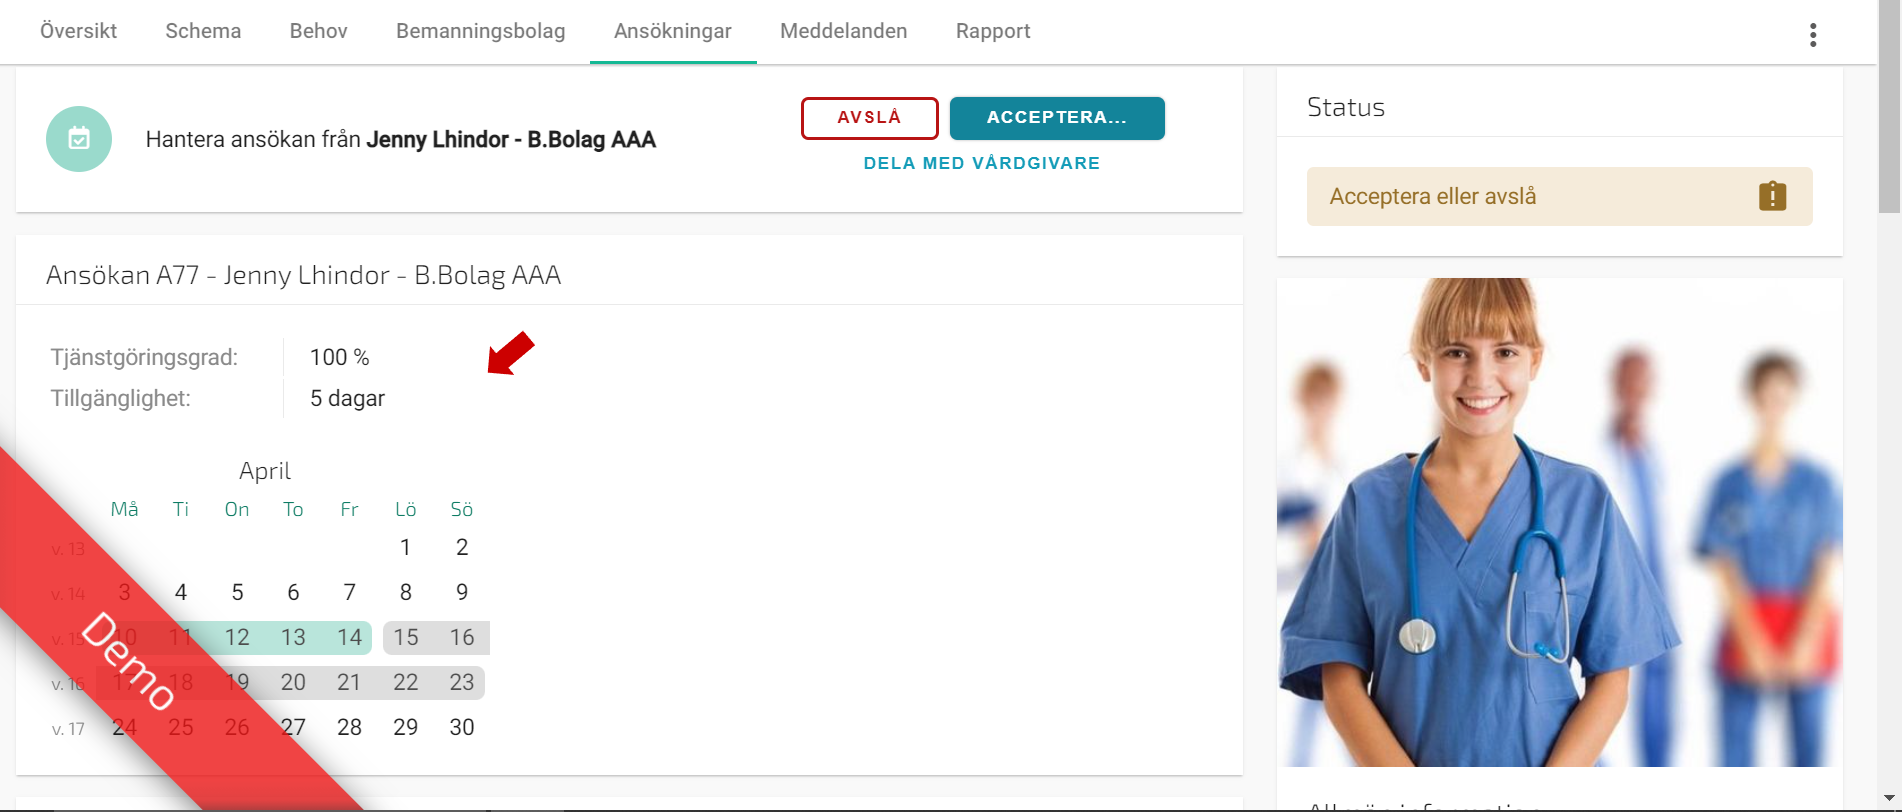1902x812 pixels.
Task: Click the Acceptera eller avslå status box
Action: [x=1559, y=196]
